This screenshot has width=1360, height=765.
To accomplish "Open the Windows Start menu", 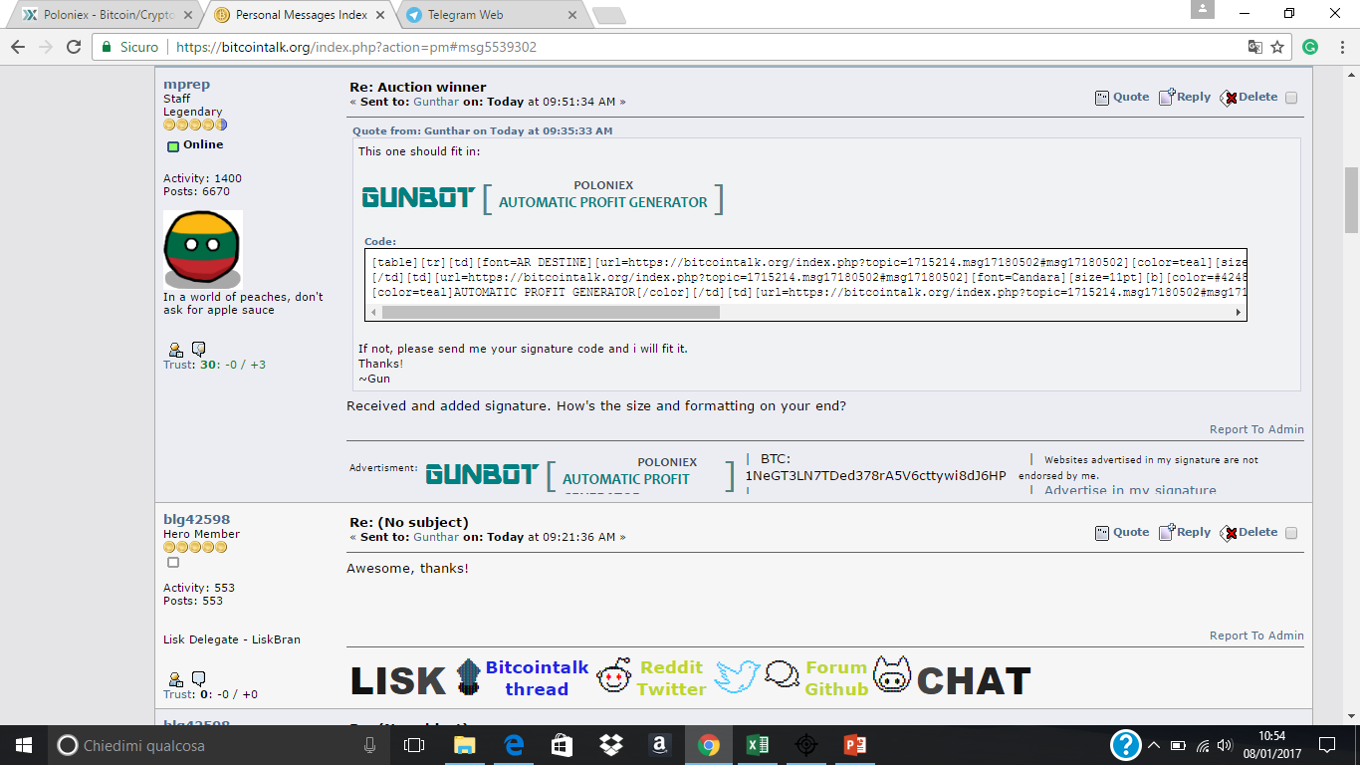I will [x=24, y=745].
